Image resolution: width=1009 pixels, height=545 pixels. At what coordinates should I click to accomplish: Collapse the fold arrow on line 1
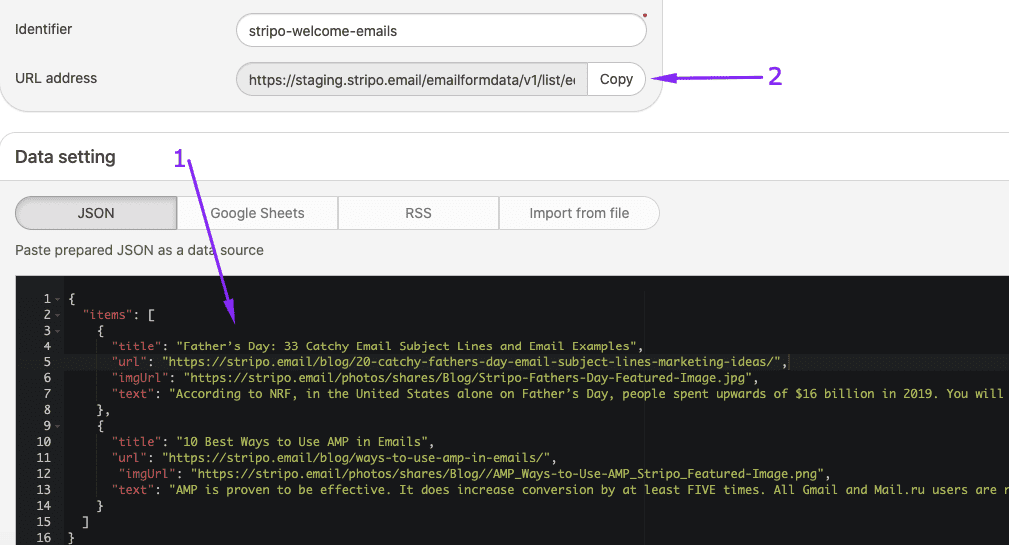(58, 299)
